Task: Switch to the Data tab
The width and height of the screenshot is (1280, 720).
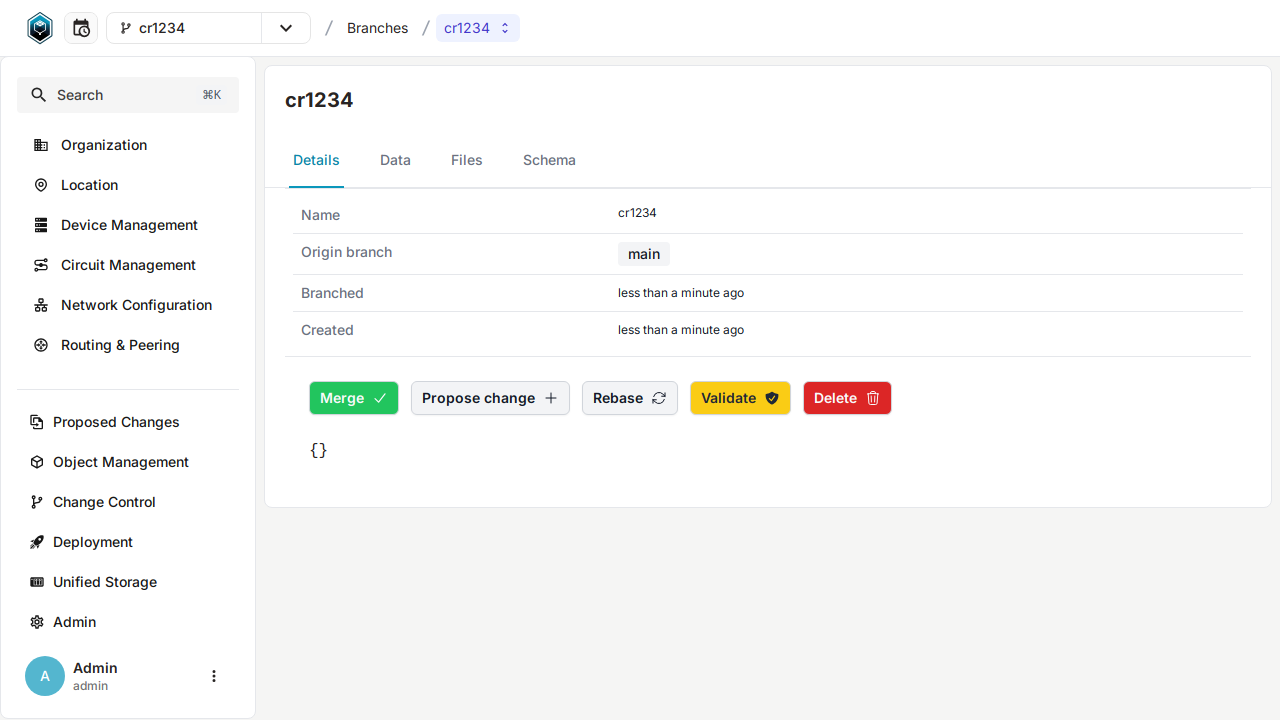Action: point(395,160)
